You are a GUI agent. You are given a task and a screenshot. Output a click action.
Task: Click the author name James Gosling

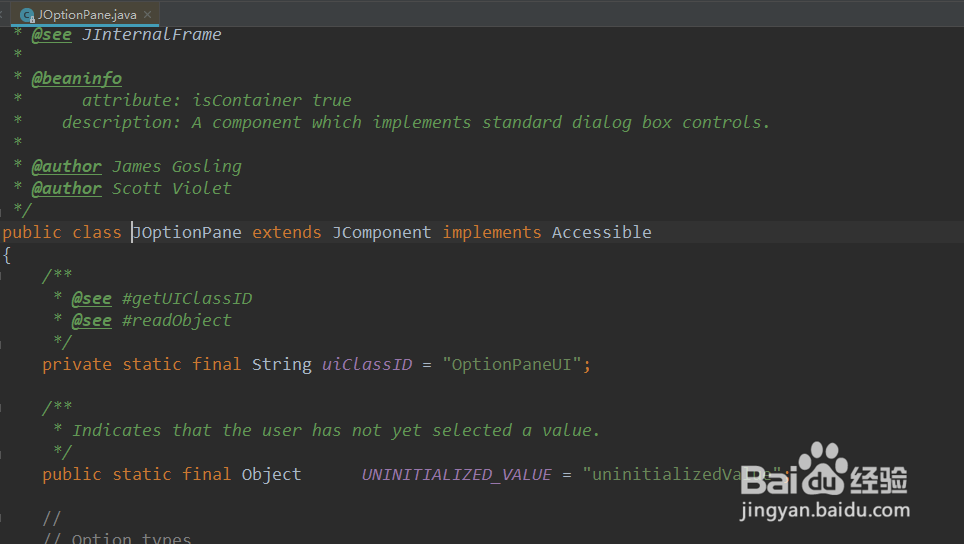tap(176, 166)
